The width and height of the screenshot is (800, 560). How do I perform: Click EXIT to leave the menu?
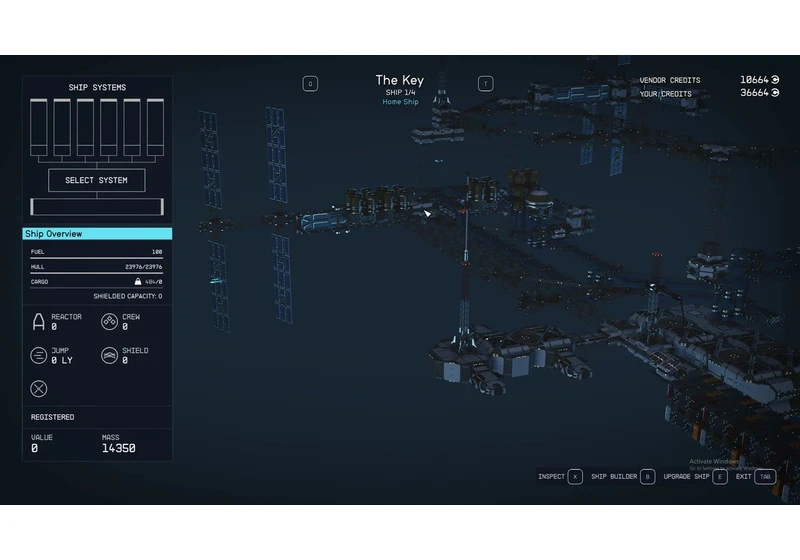pyautogui.click(x=743, y=477)
